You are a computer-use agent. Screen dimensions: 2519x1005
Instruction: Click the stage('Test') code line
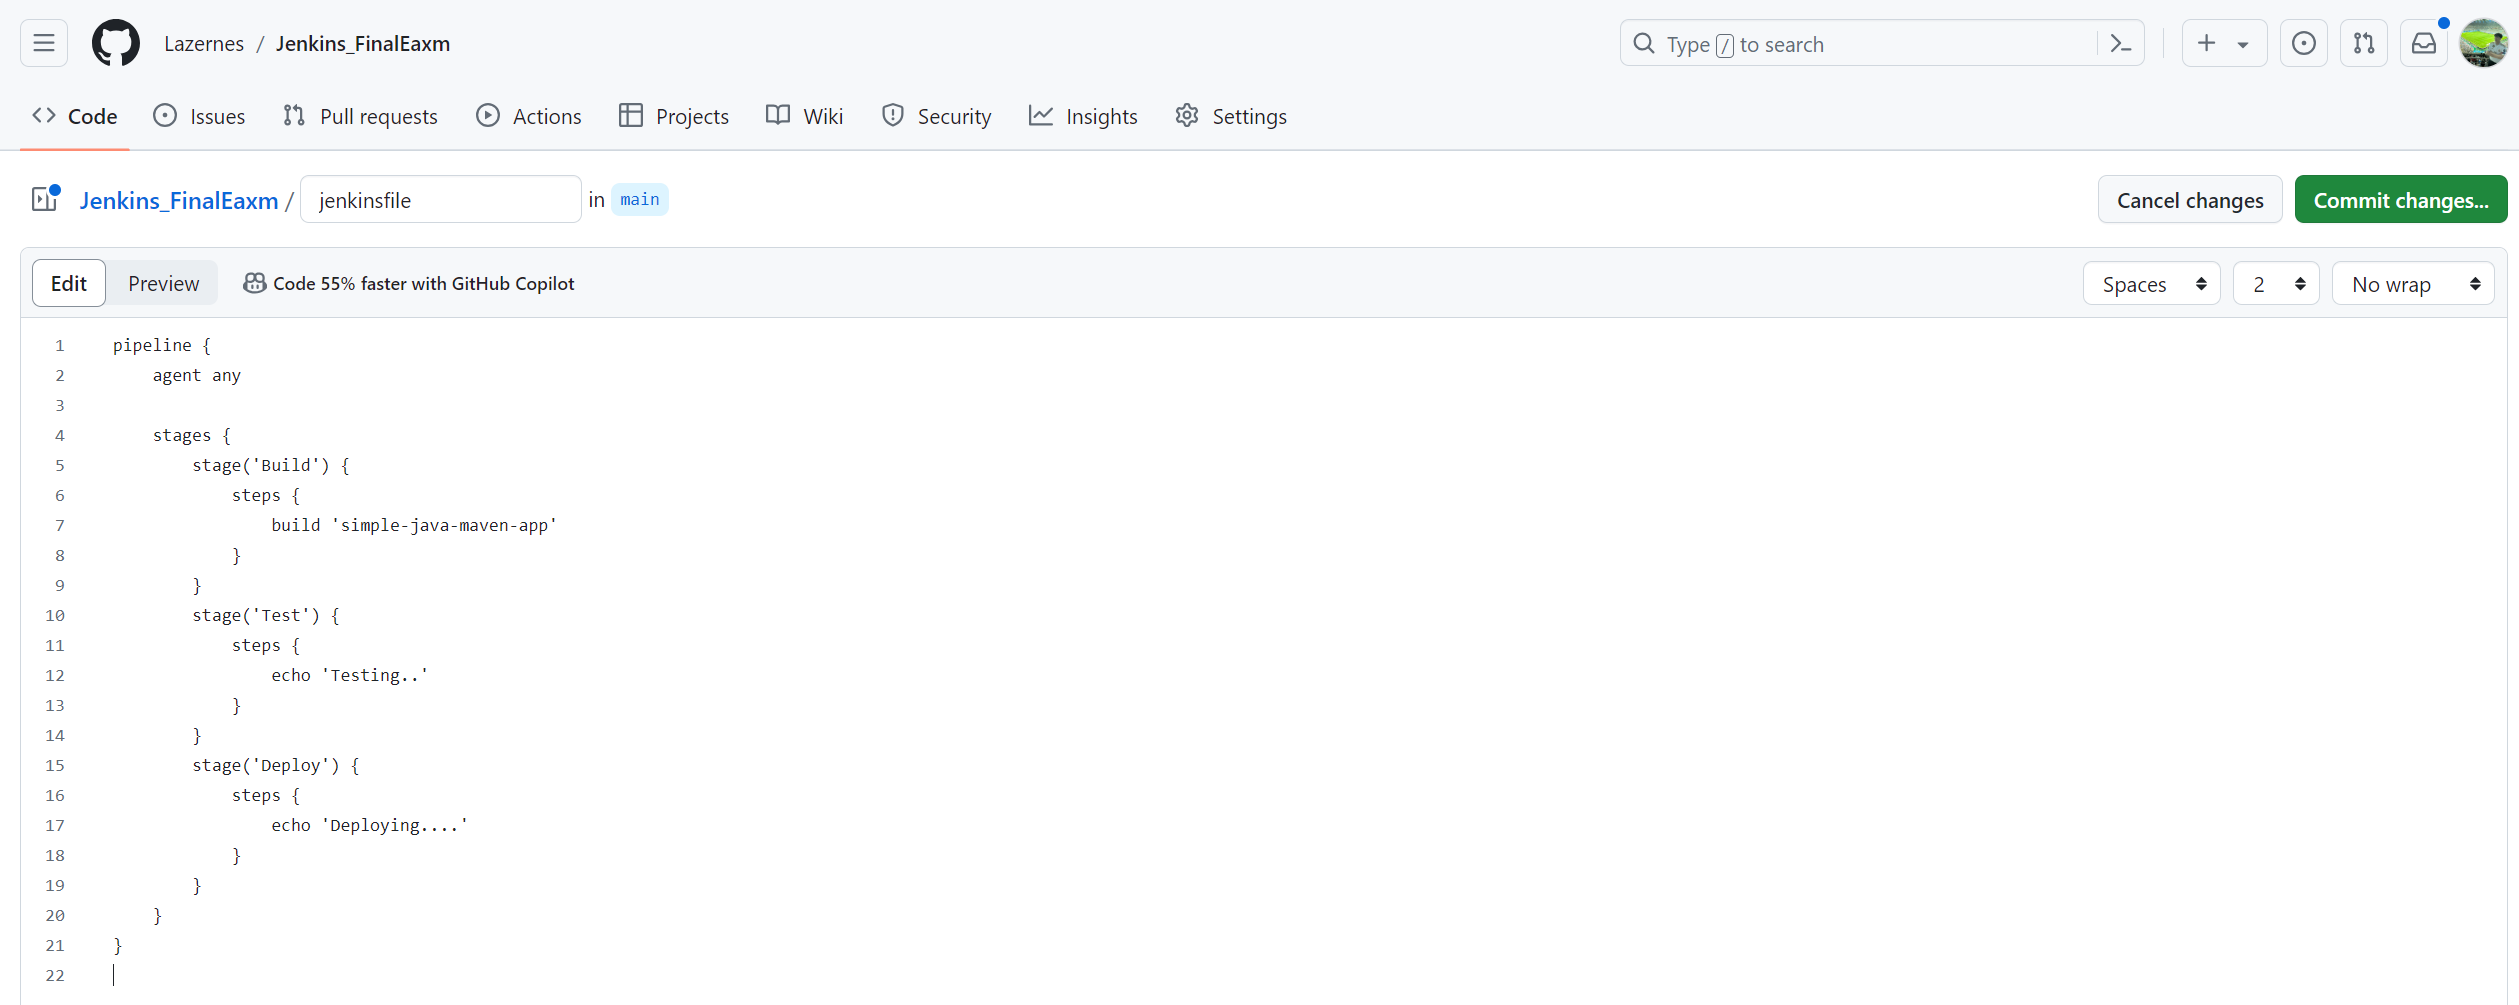coord(266,615)
